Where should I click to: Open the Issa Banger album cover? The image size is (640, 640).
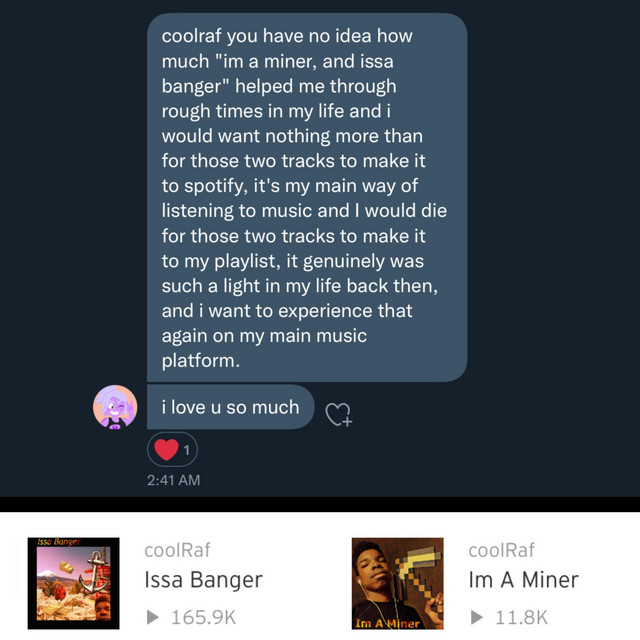73,584
